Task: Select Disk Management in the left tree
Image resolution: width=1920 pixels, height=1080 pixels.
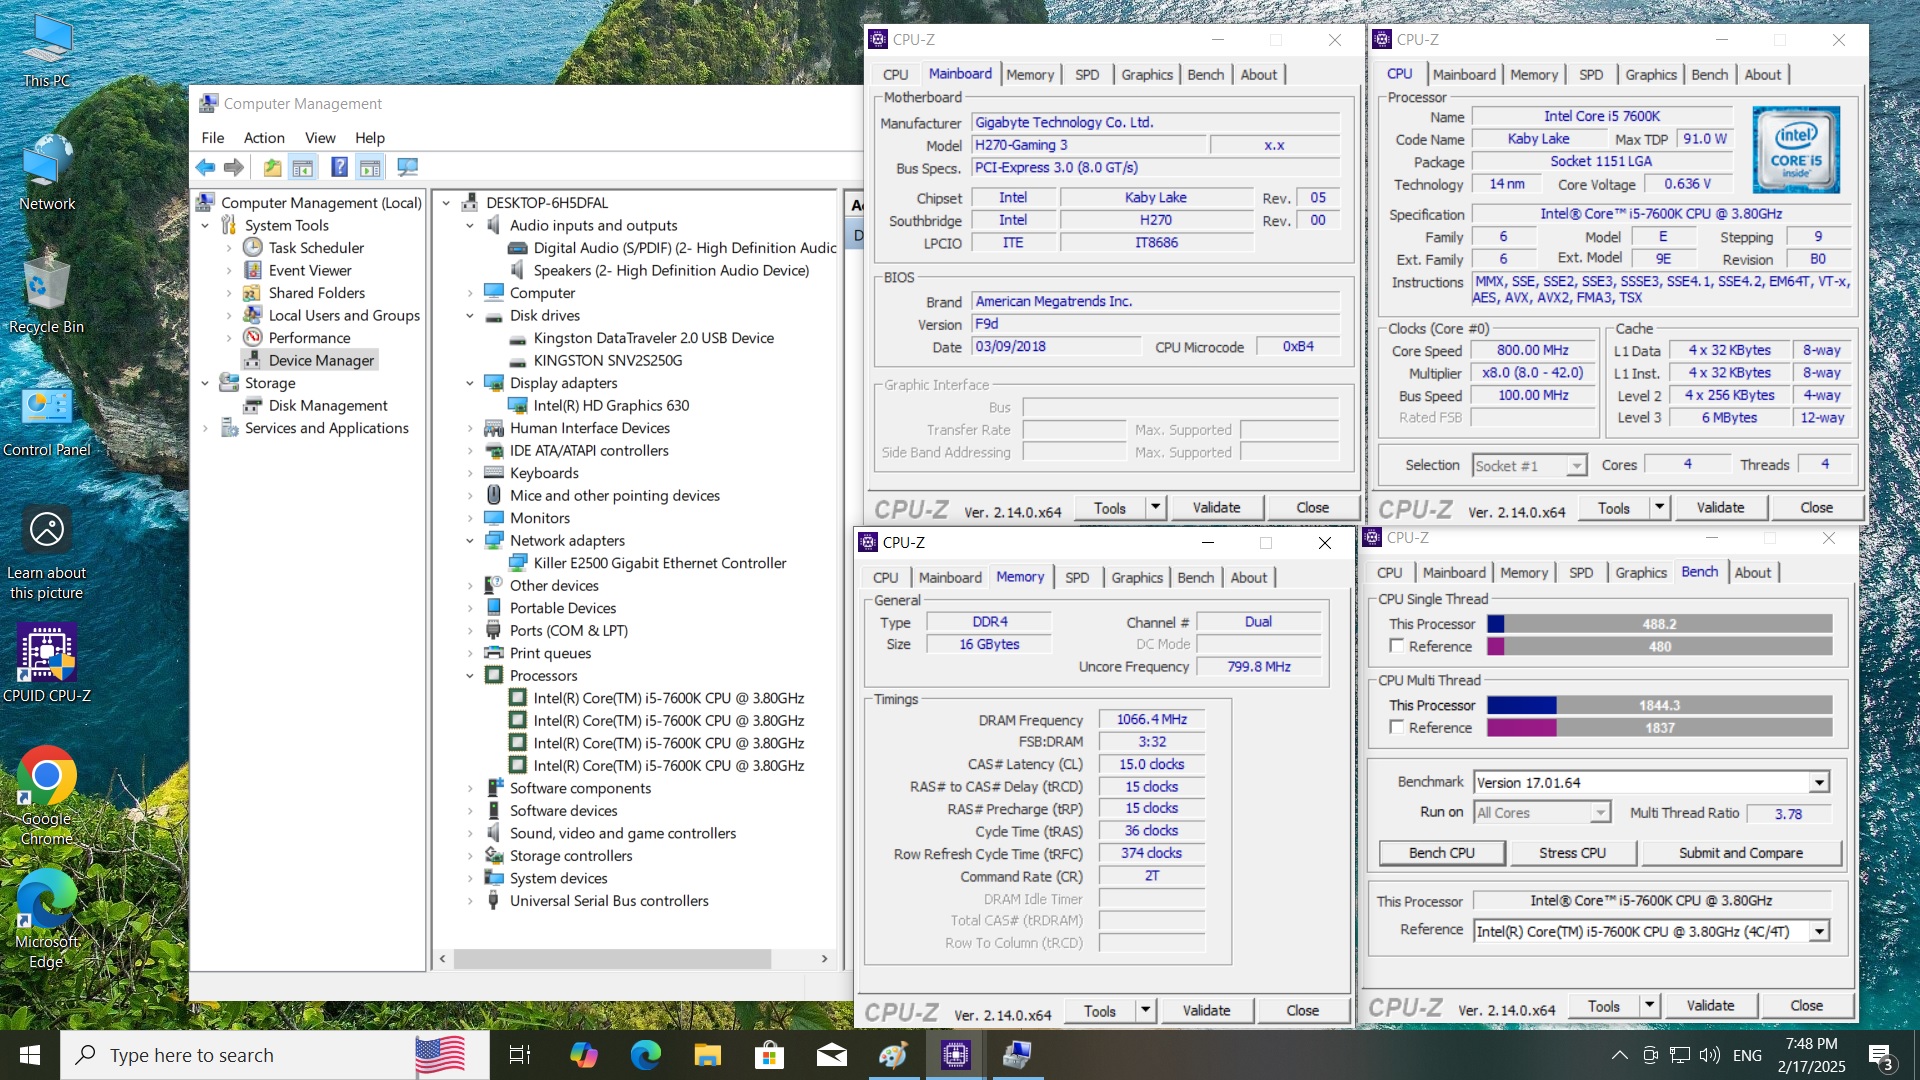Action: pyautogui.click(x=328, y=406)
